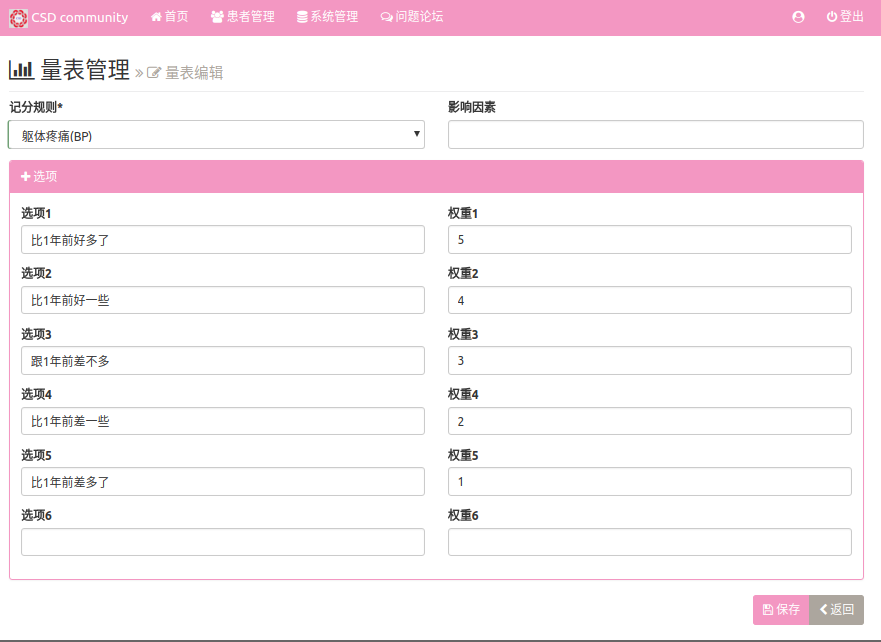Image resolution: width=881 pixels, height=642 pixels.
Task: Log out using 登出 link
Action: (x=845, y=17)
